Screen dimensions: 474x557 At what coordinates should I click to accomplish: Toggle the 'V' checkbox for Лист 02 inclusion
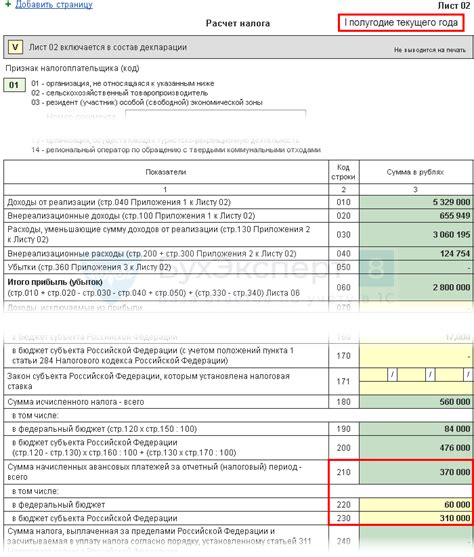[15, 47]
